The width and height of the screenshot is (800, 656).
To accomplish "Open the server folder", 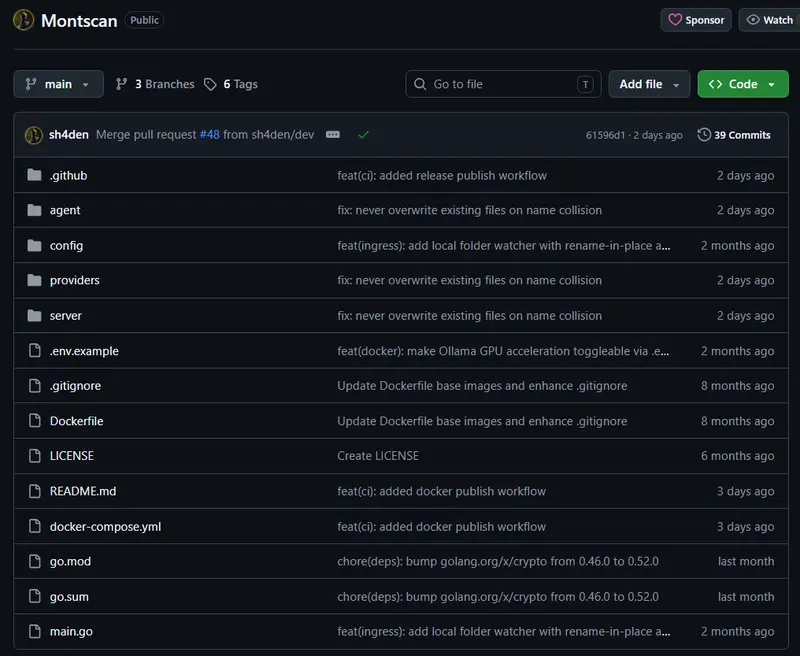I will click(65, 316).
